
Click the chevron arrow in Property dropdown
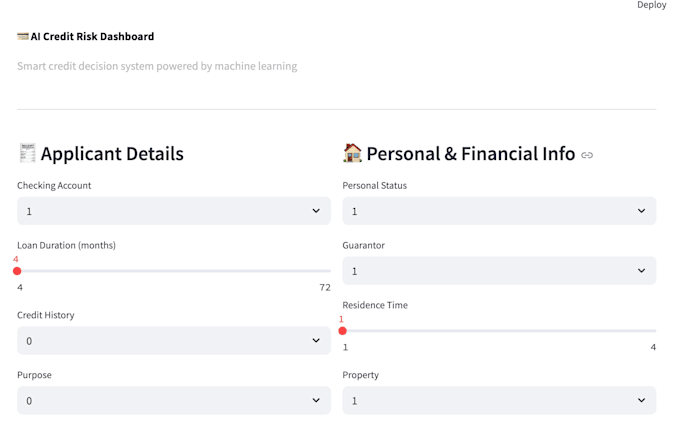coord(641,400)
